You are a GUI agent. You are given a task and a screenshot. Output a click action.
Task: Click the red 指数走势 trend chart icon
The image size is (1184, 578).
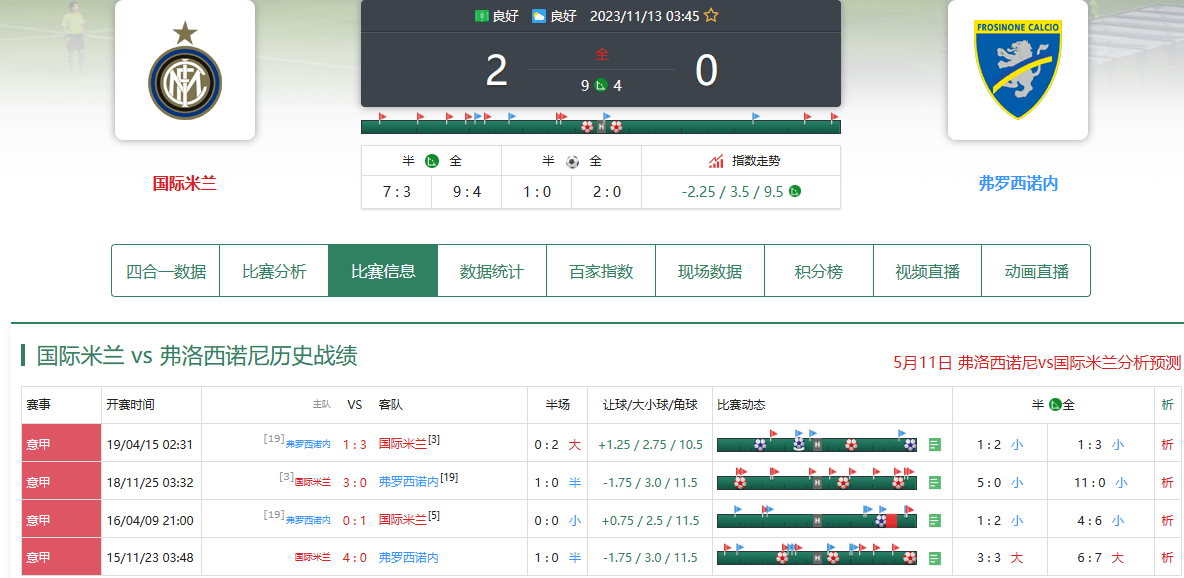click(716, 161)
